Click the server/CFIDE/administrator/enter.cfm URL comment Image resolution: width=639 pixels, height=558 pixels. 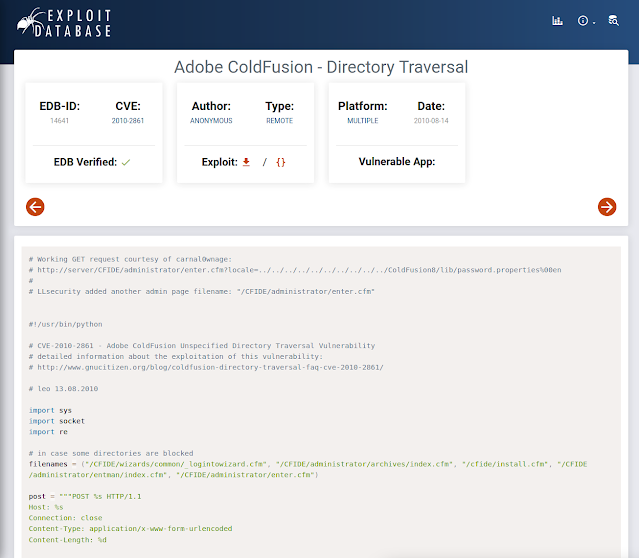point(295,270)
